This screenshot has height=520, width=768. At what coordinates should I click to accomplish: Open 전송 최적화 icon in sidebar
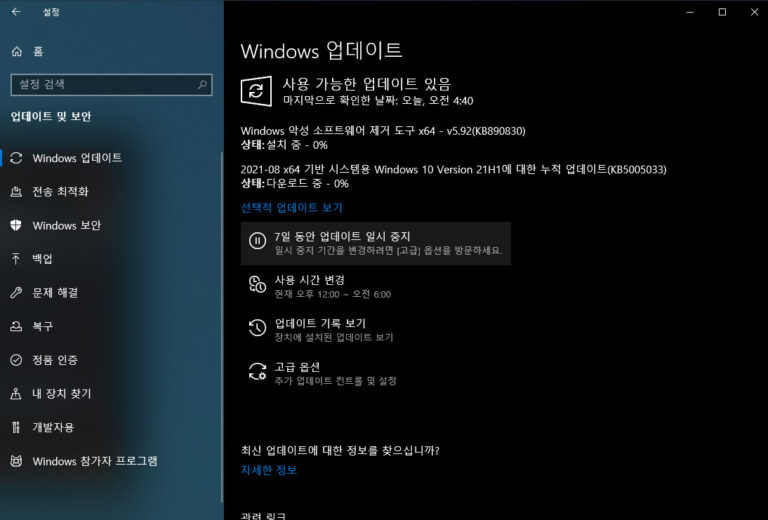(16, 191)
